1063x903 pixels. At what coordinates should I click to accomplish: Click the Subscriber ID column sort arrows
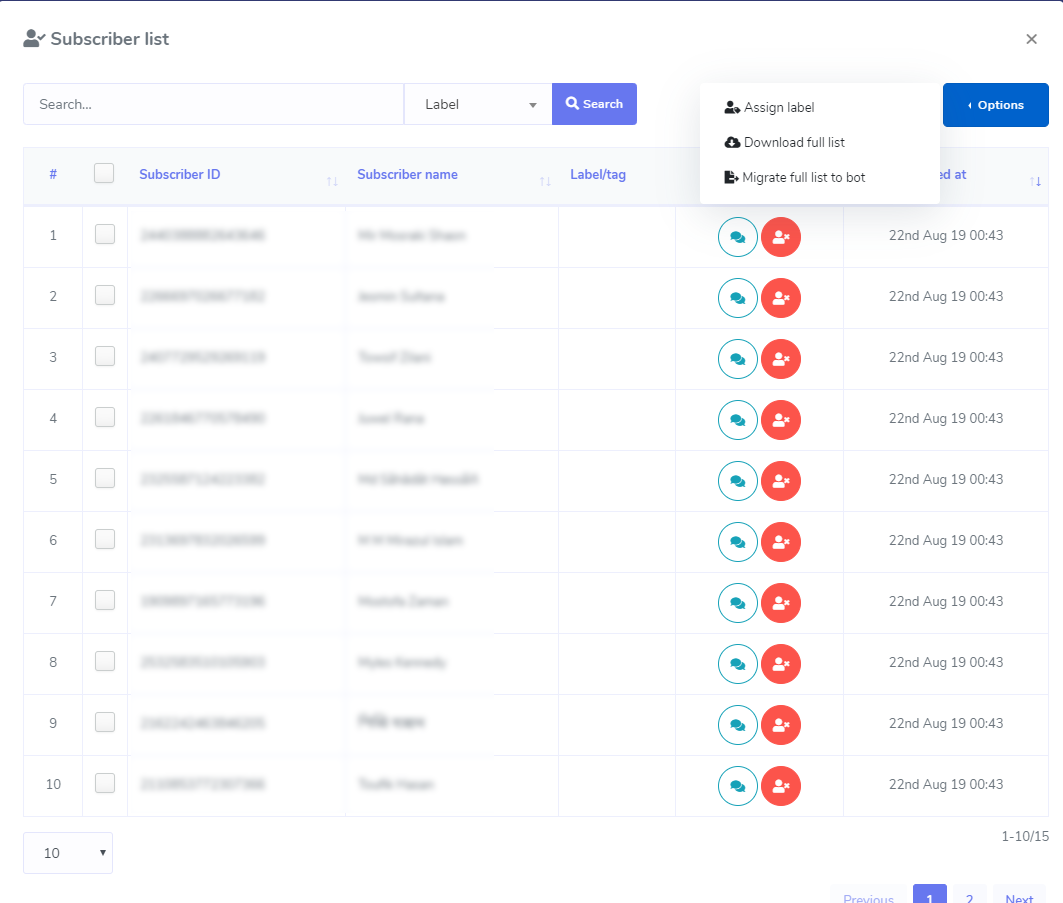tap(331, 181)
